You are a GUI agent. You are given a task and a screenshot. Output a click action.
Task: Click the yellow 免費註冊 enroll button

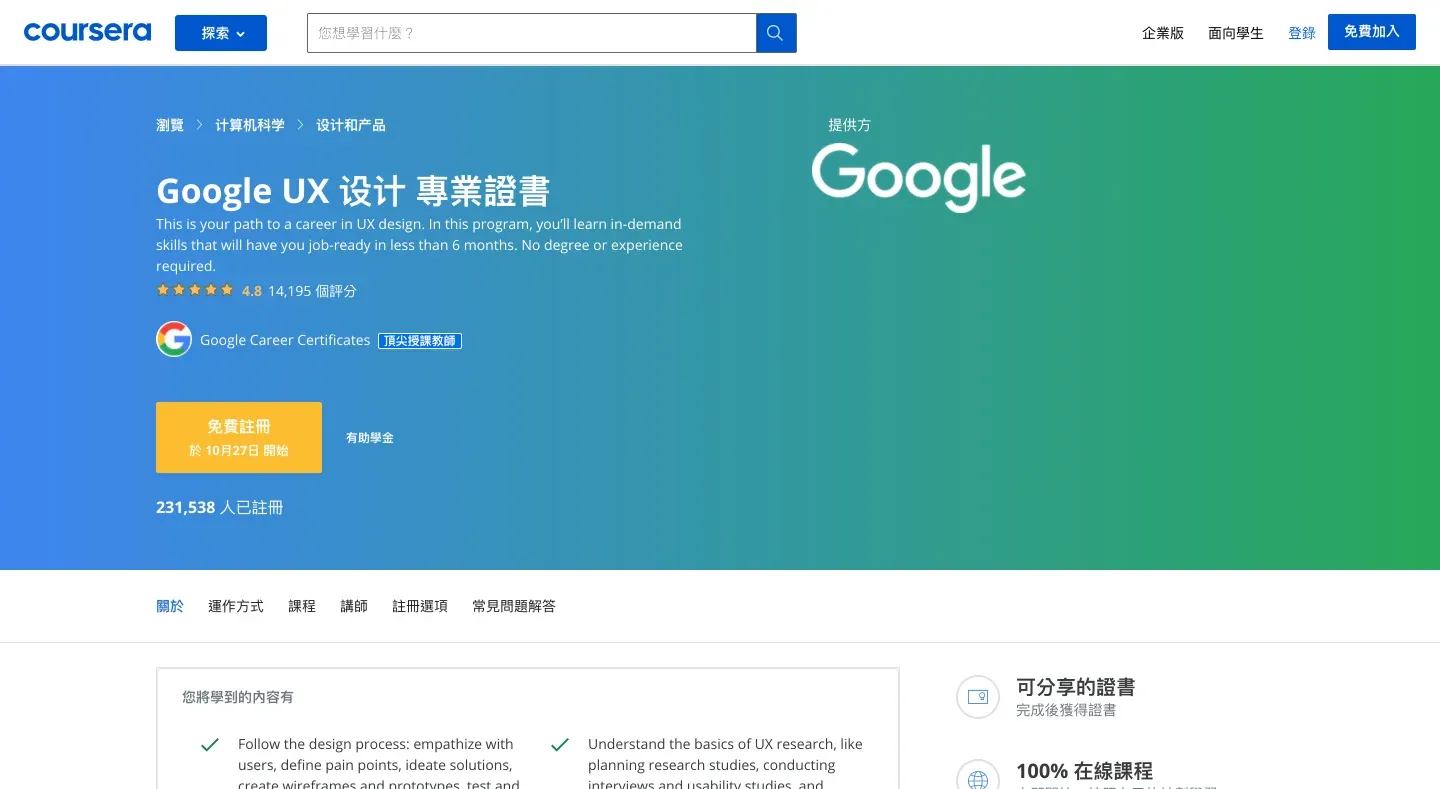[x=239, y=437]
